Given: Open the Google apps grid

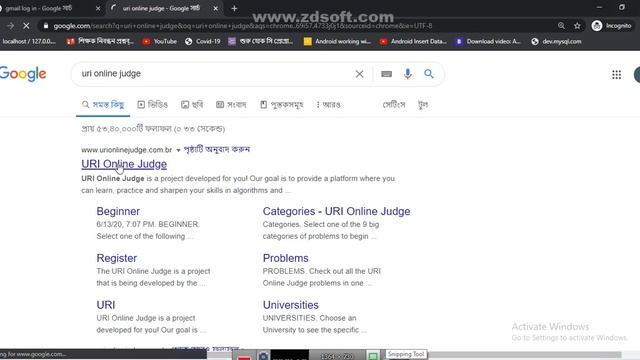Looking at the screenshot, I should point(616,75).
